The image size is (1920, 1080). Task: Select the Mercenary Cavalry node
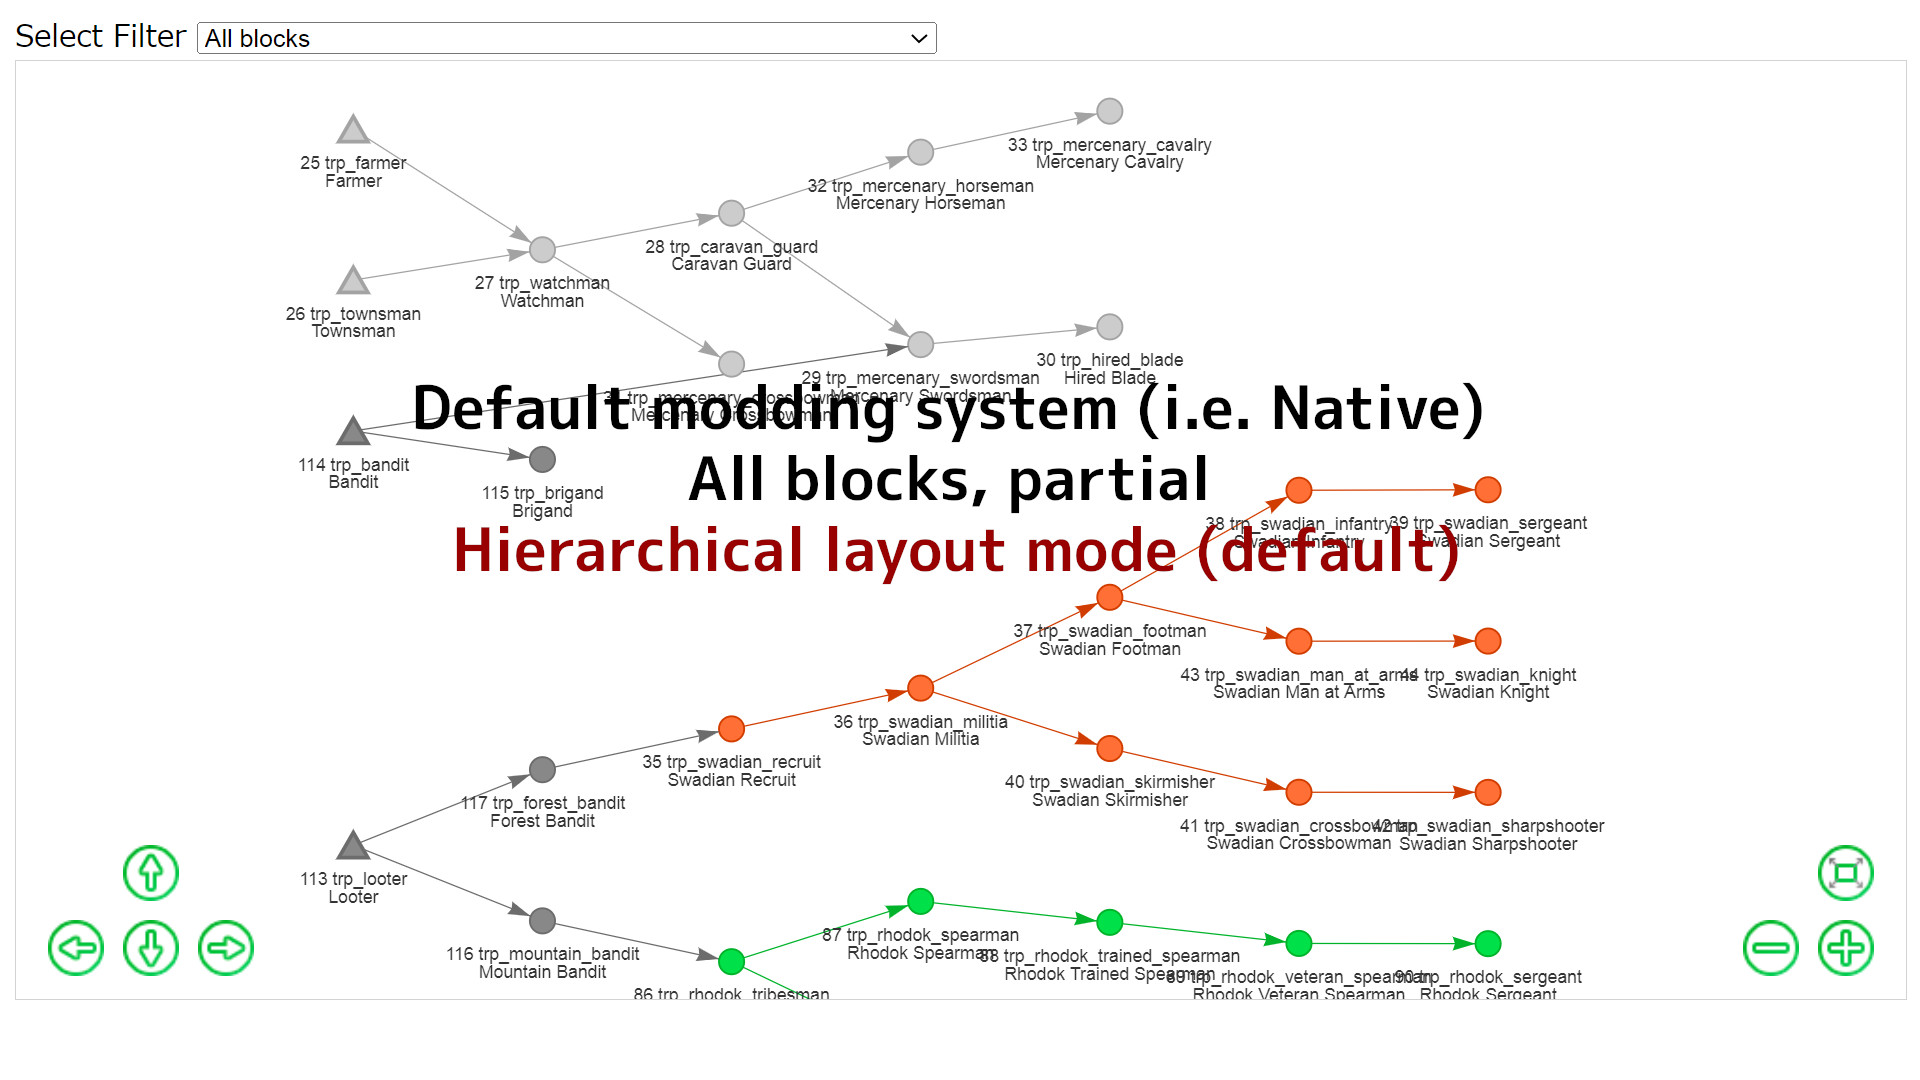(x=1110, y=111)
